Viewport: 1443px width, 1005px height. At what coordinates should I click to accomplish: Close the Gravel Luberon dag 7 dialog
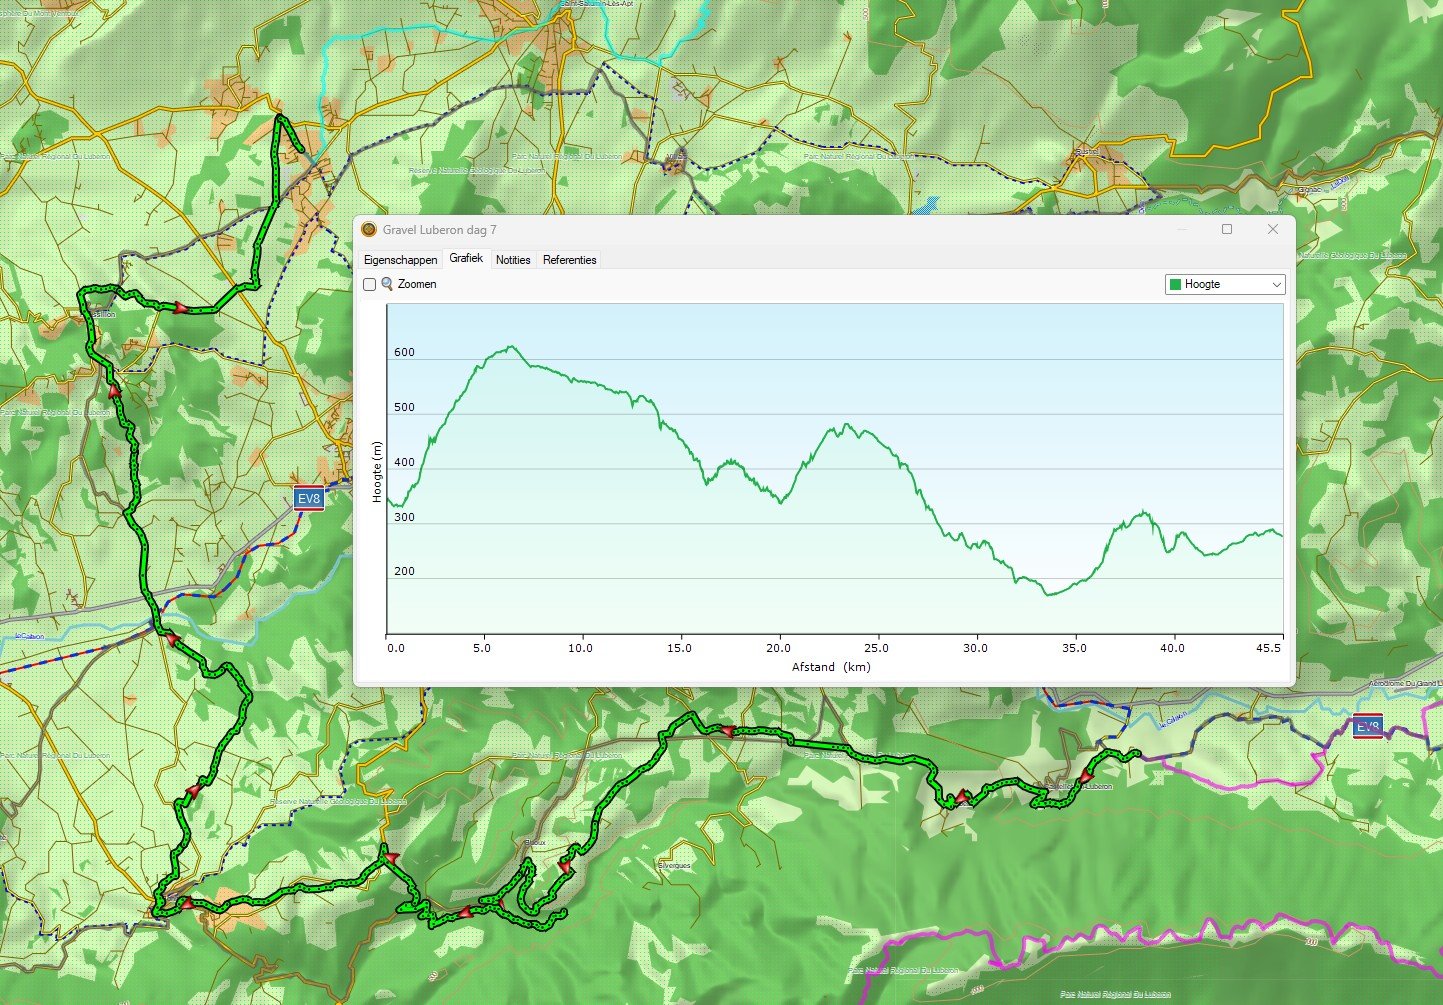(x=1272, y=230)
